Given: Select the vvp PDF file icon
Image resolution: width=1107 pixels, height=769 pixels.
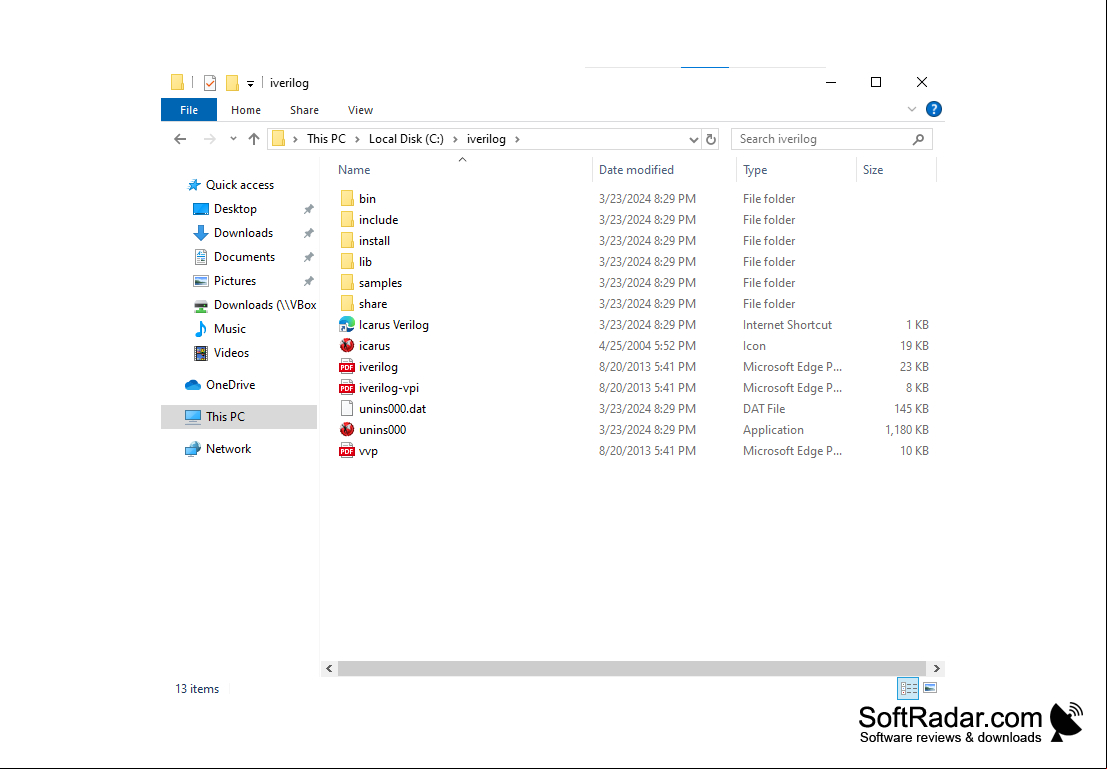Looking at the screenshot, I should click(347, 451).
